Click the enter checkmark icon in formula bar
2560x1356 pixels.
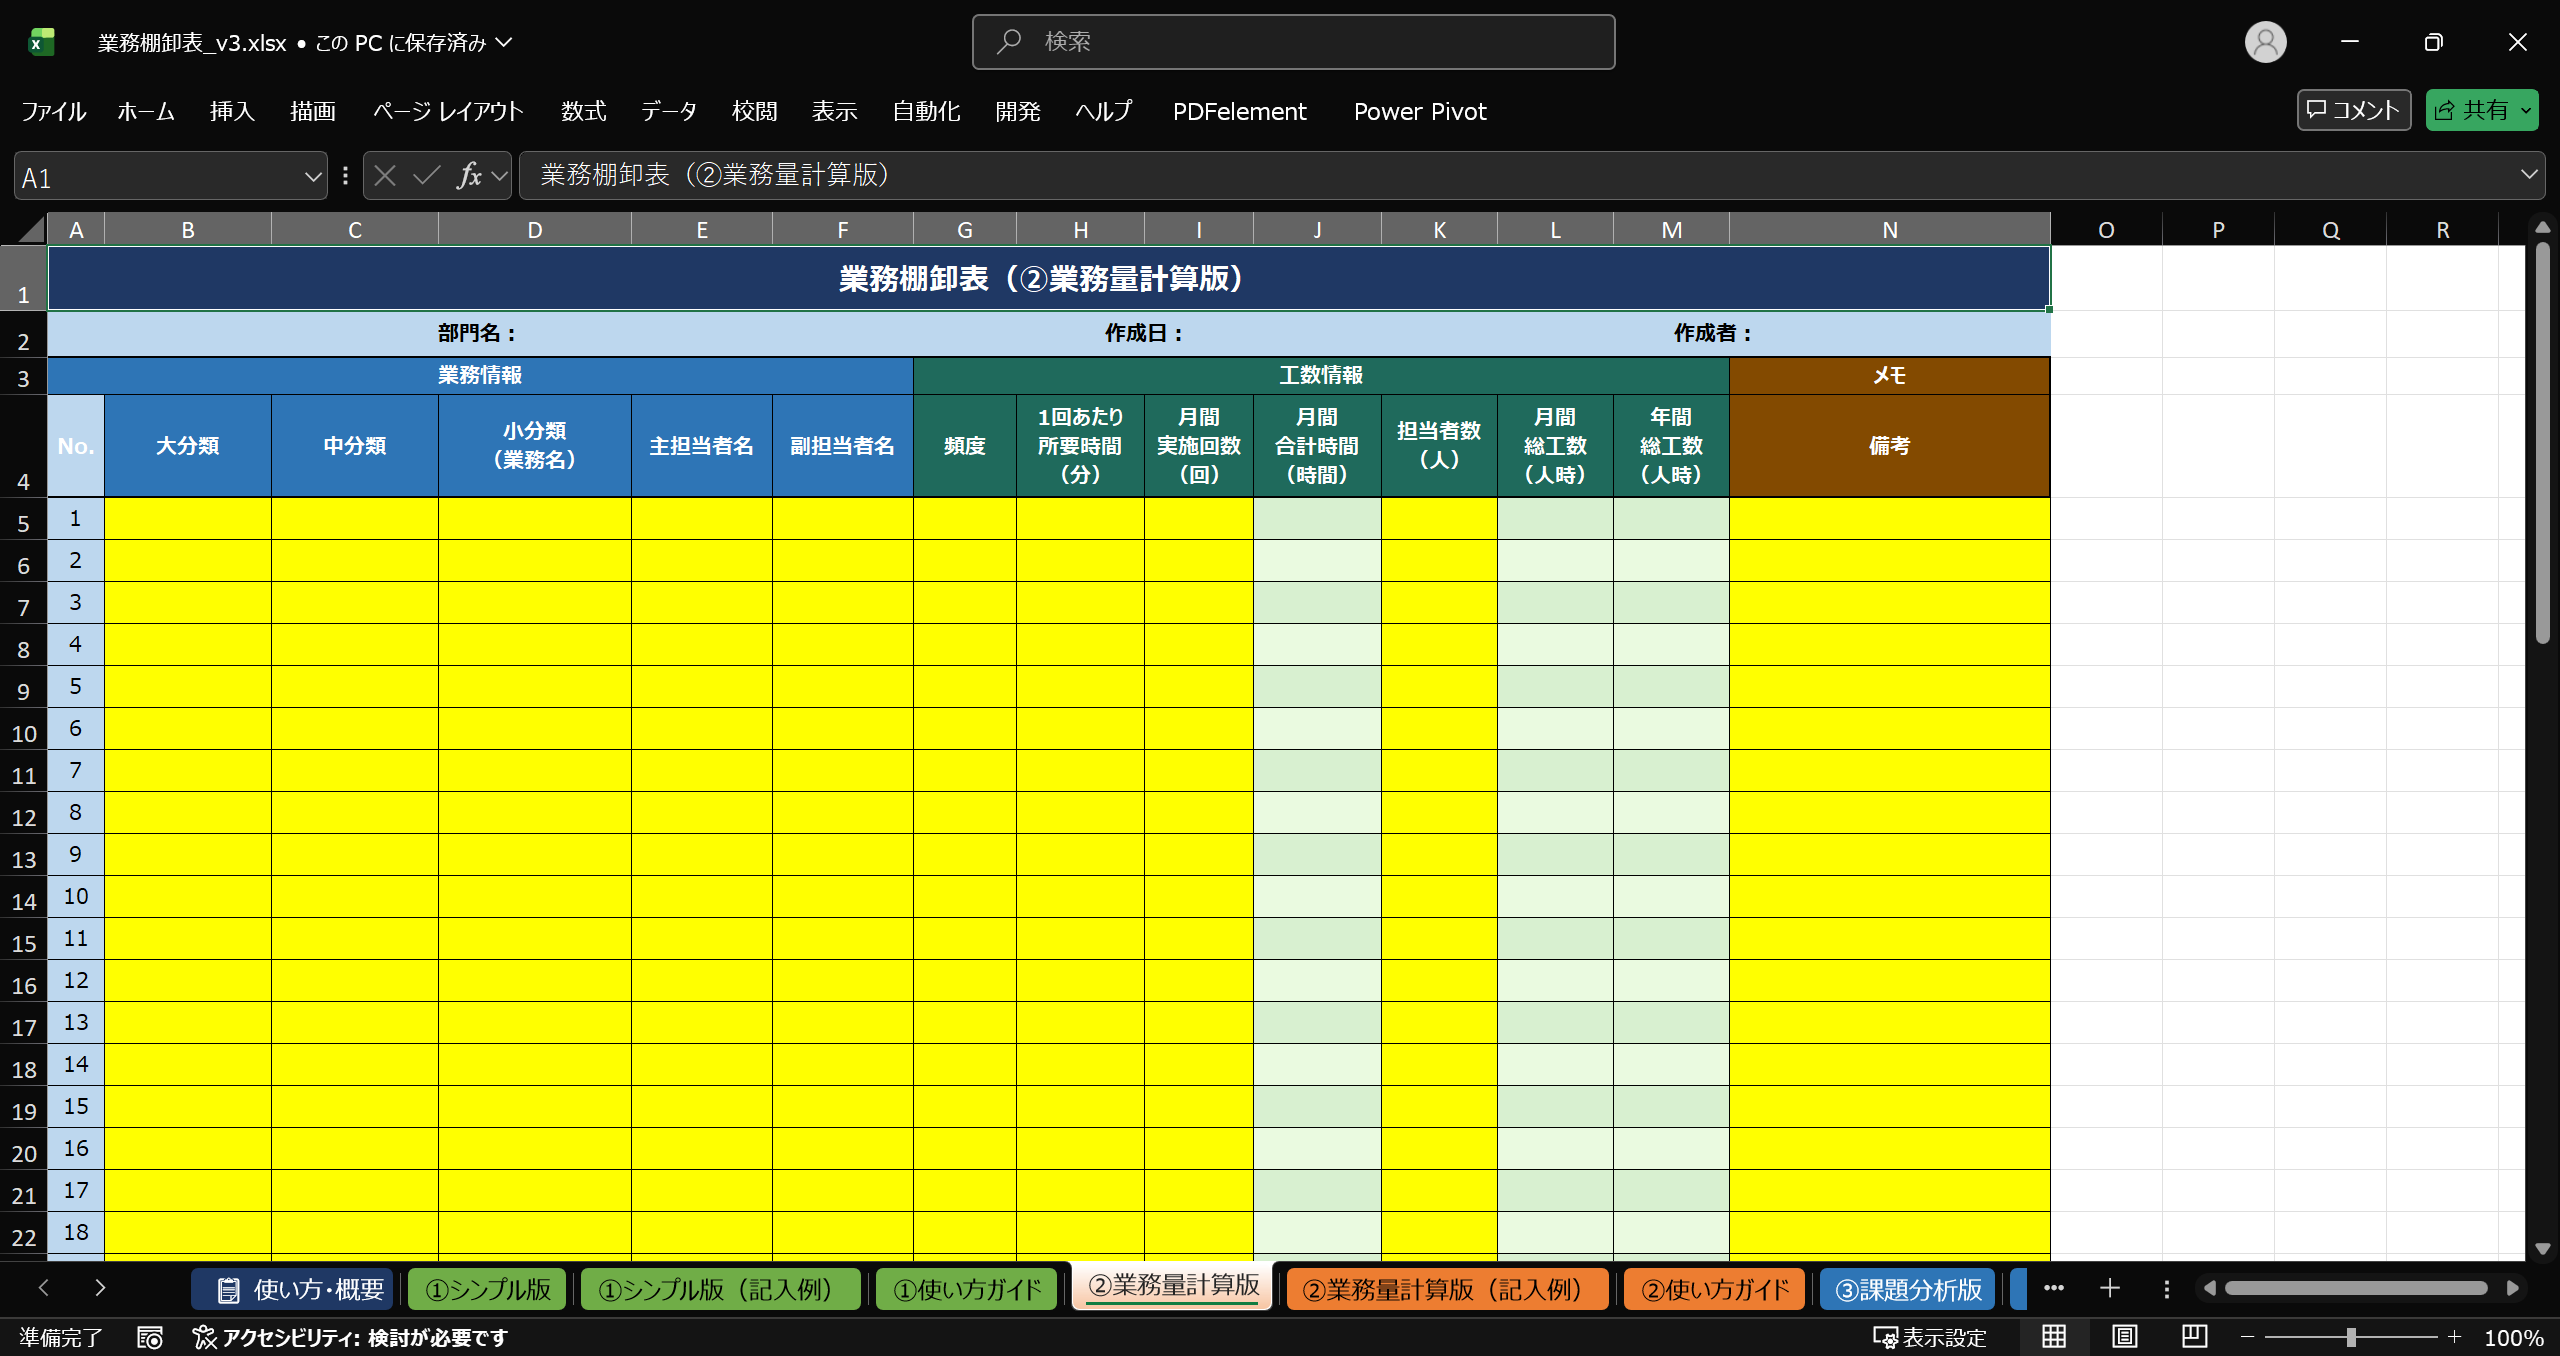[x=427, y=176]
